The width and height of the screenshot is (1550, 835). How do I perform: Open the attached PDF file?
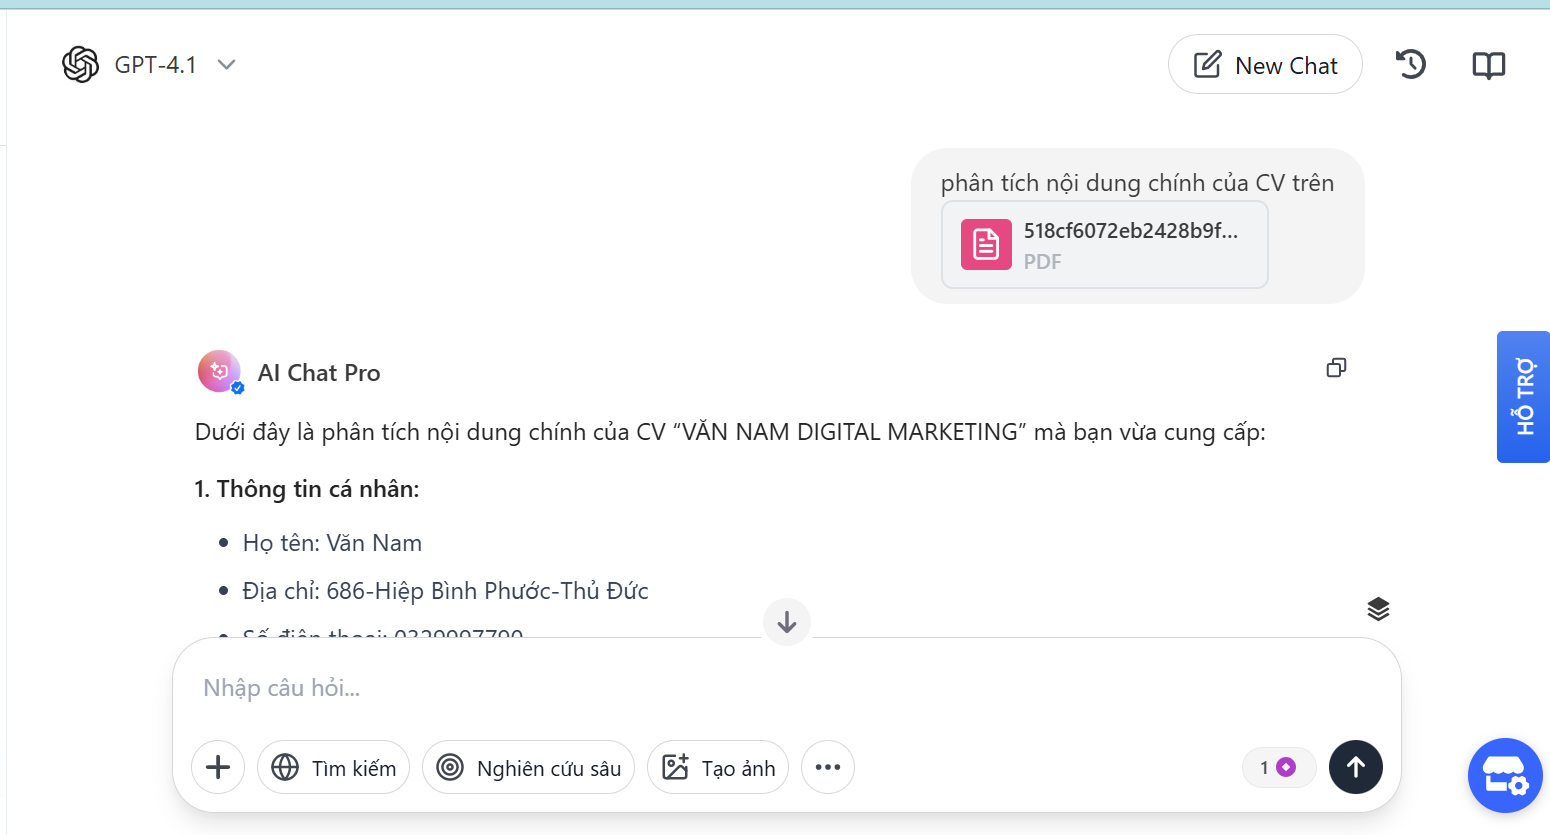(x=1104, y=245)
